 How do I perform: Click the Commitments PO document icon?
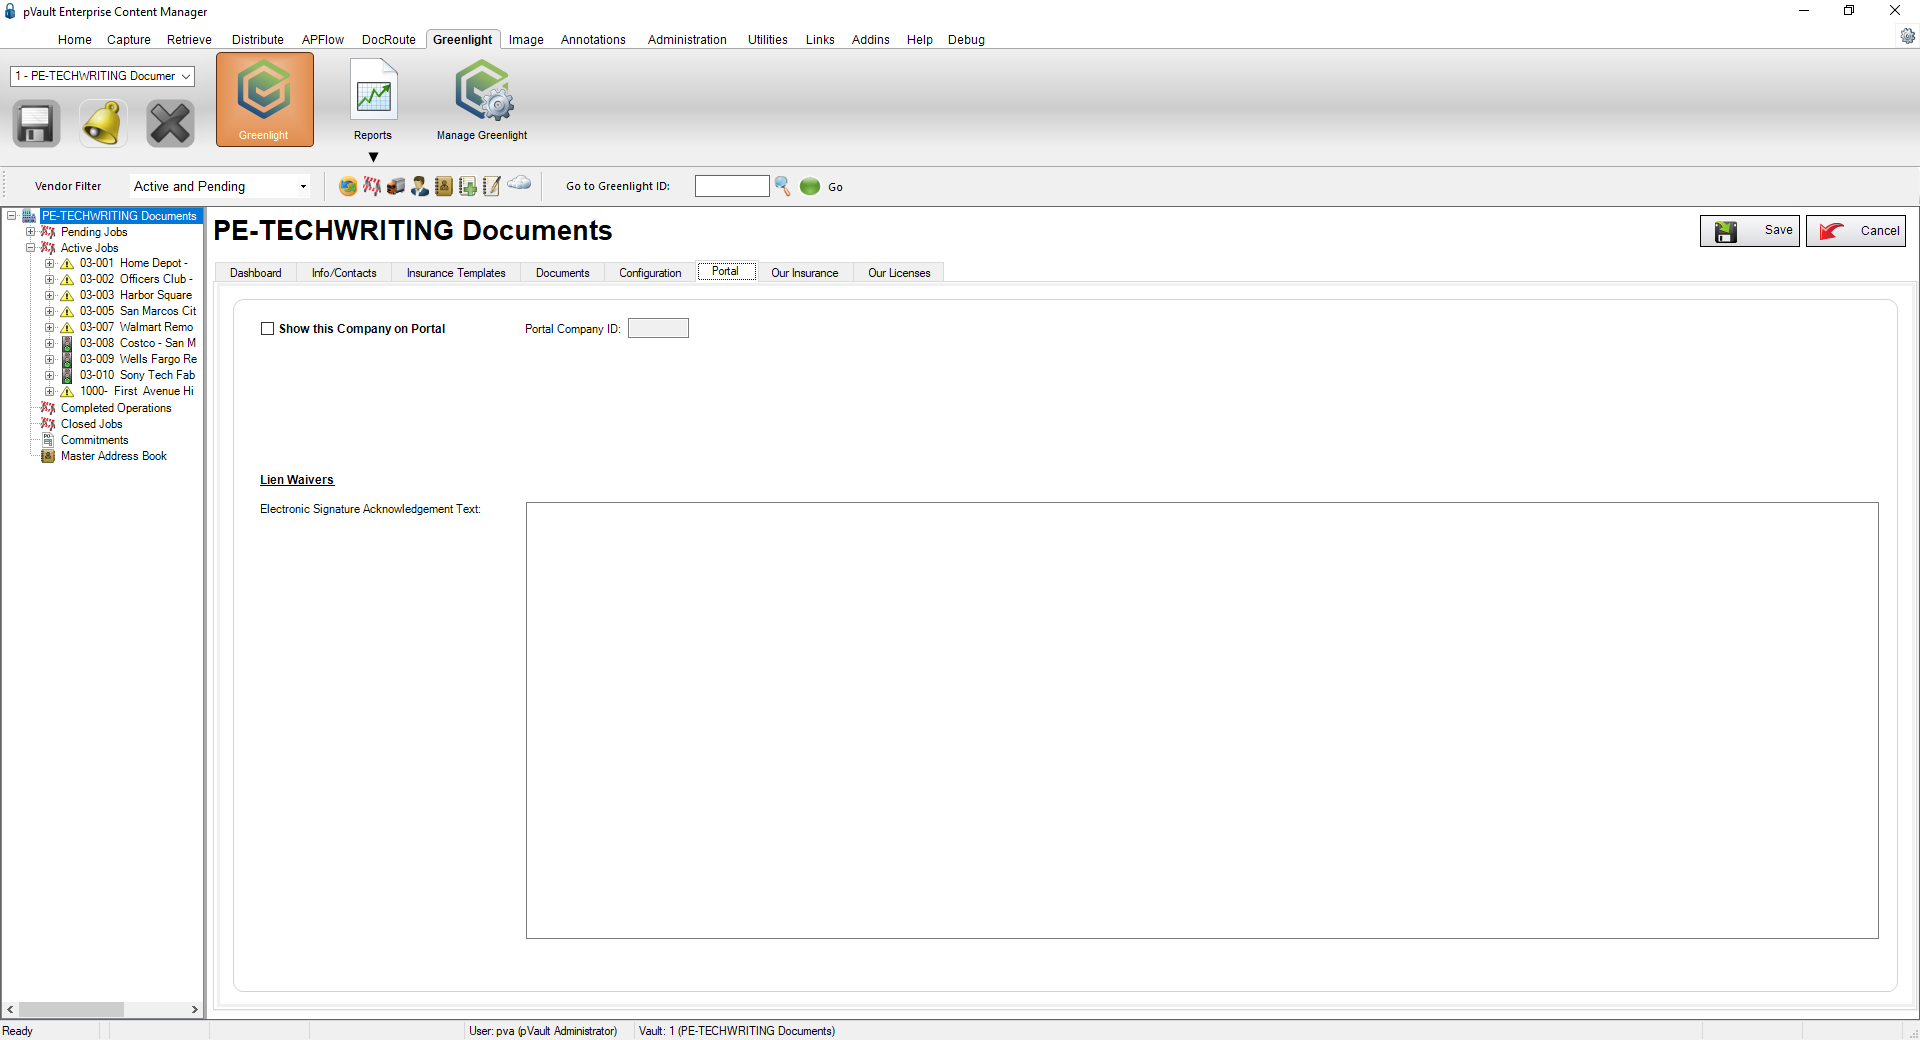[x=48, y=440]
